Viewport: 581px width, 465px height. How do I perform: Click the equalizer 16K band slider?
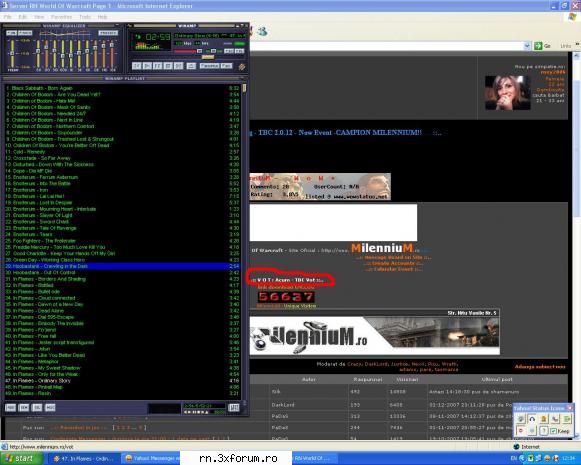[112, 53]
